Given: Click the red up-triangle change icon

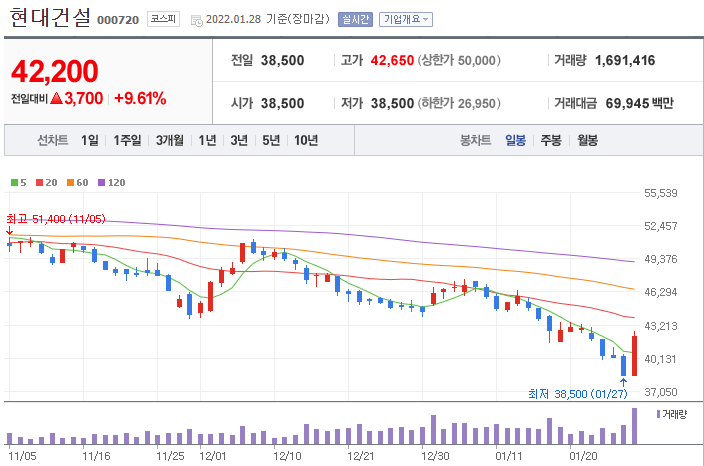Looking at the screenshot, I should click(57, 98).
